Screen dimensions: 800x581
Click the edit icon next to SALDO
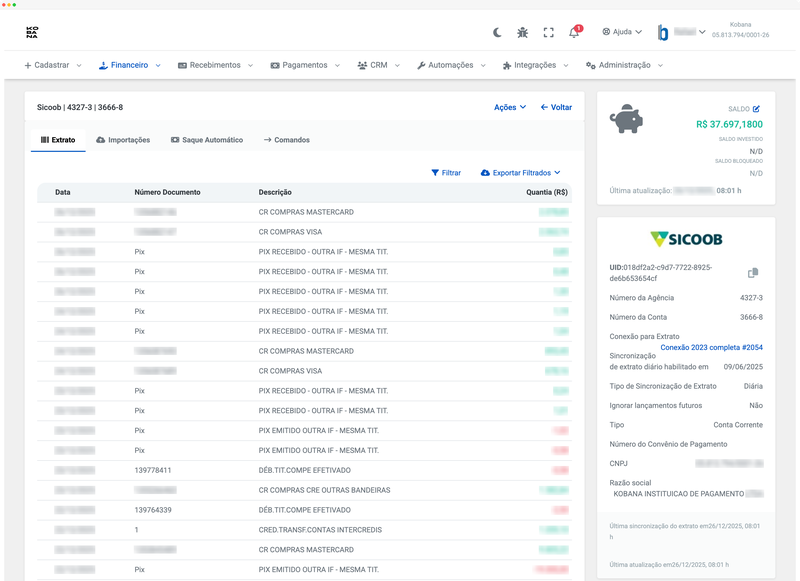point(756,108)
